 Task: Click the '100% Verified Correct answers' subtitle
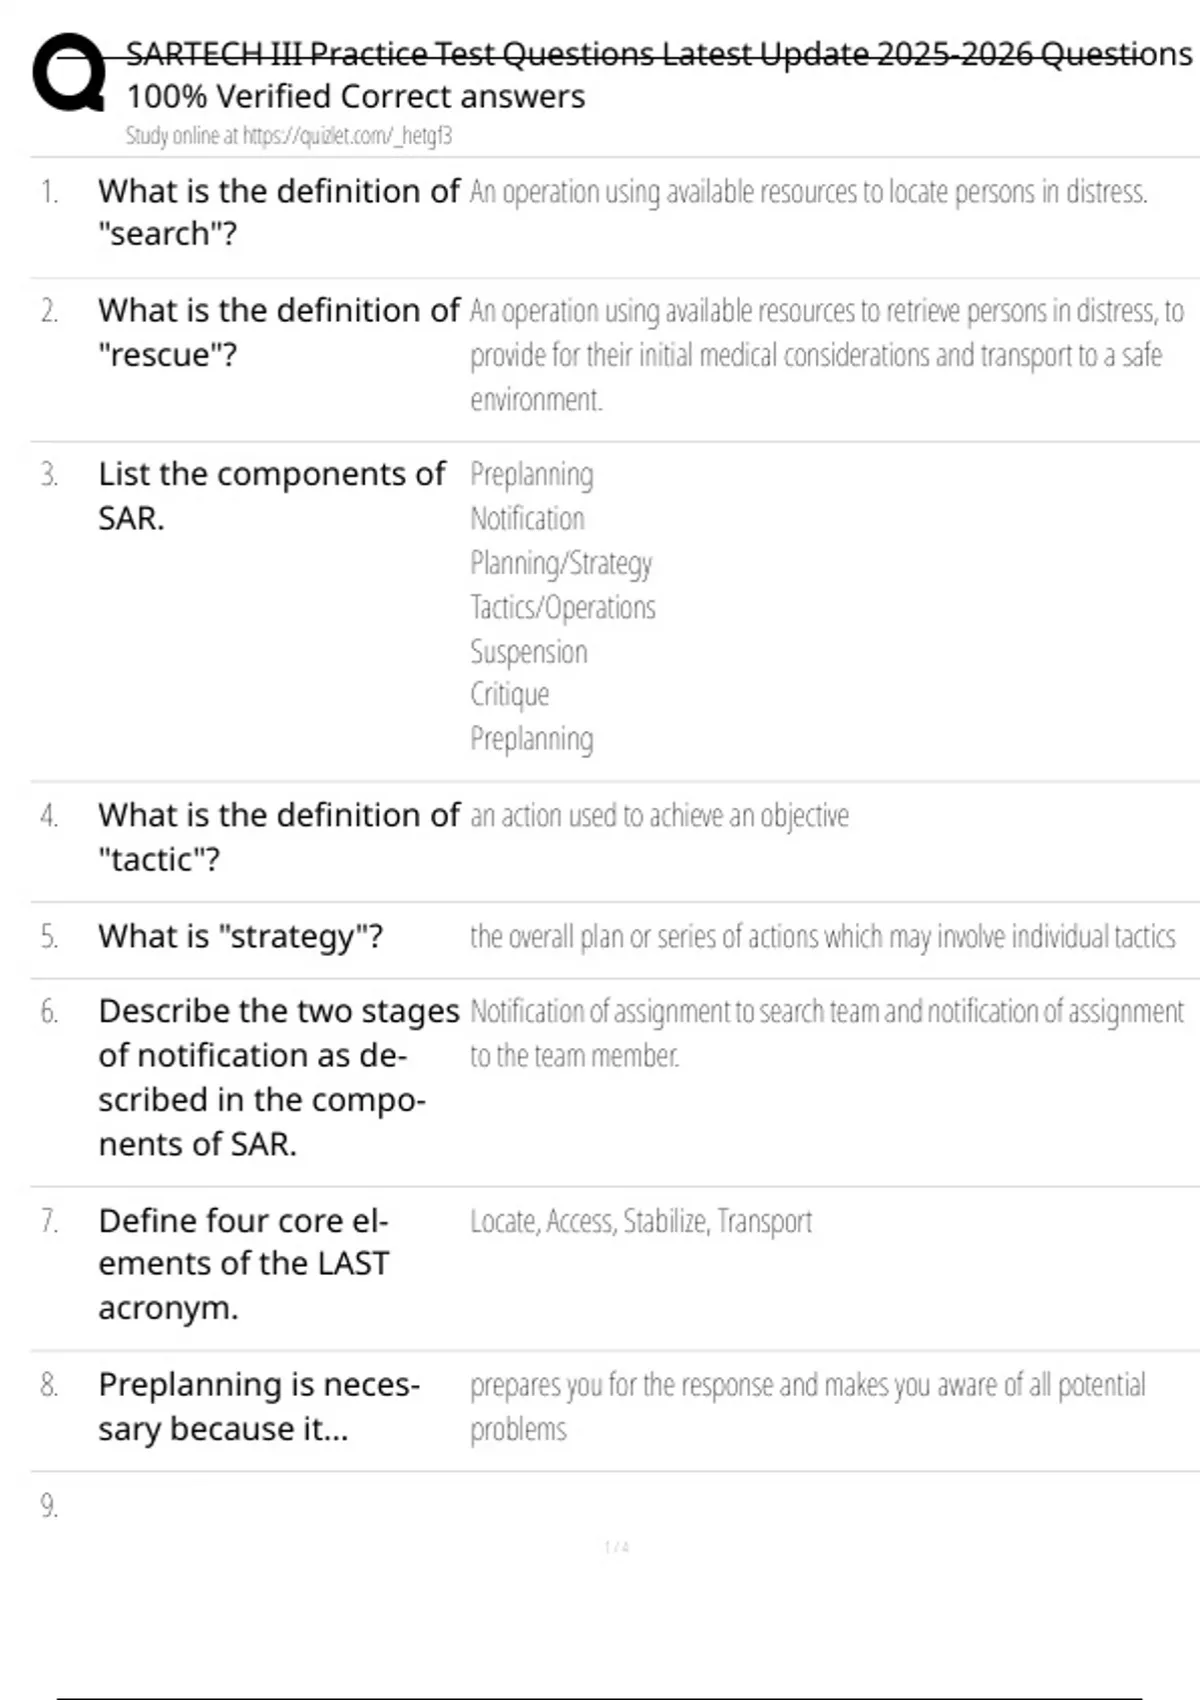(x=355, y=97)
